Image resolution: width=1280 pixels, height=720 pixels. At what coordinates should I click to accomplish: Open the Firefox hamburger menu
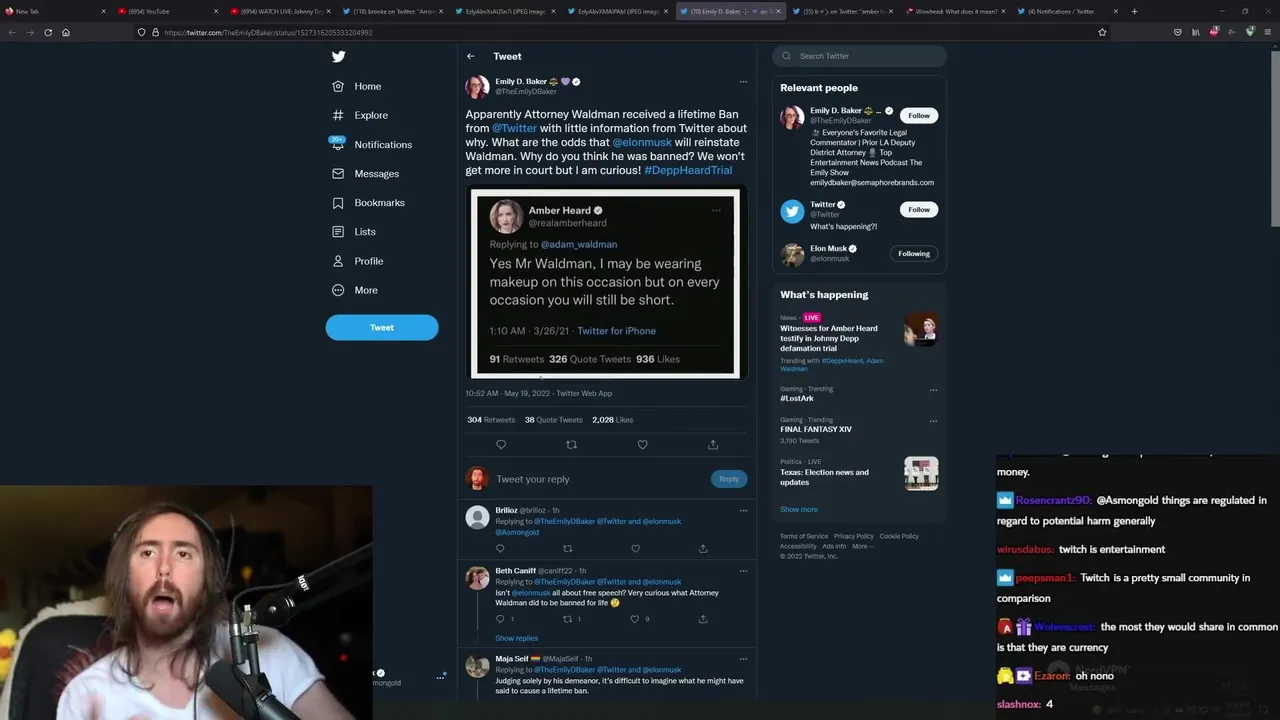(1267, 32)
